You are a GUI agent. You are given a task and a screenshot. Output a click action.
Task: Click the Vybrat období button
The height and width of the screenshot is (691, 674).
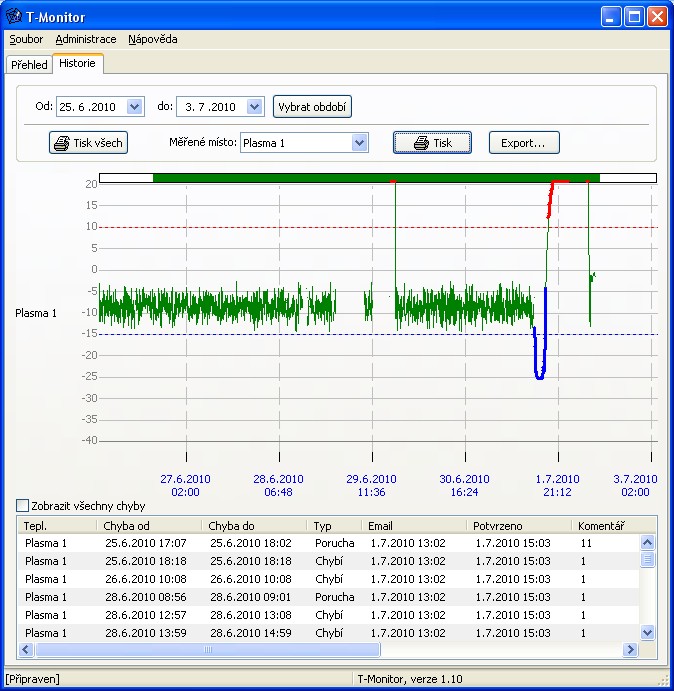coord(312,107)
